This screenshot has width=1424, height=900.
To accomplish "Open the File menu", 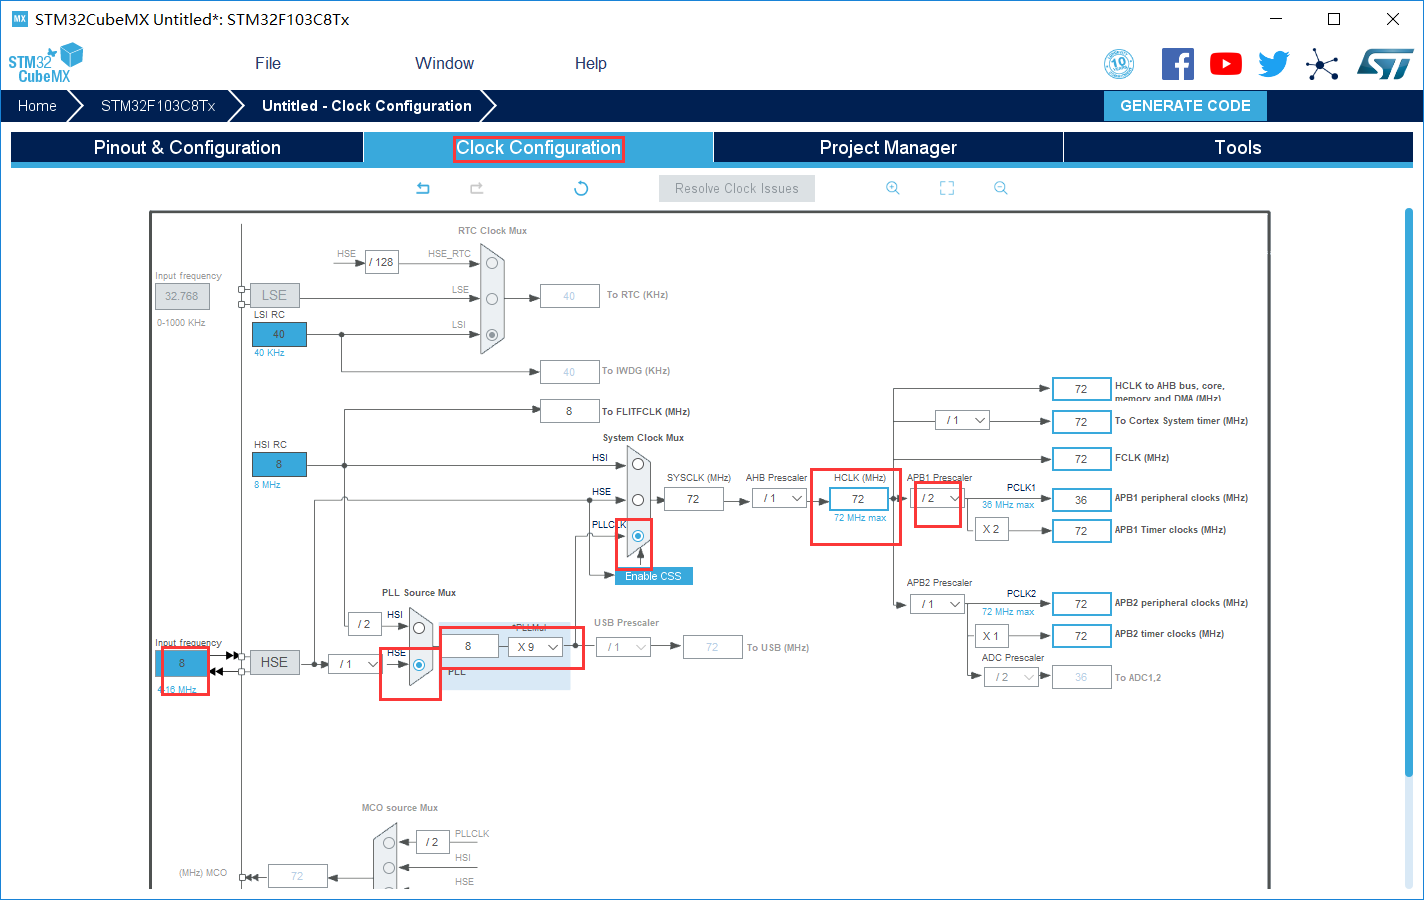I will 268,63.
